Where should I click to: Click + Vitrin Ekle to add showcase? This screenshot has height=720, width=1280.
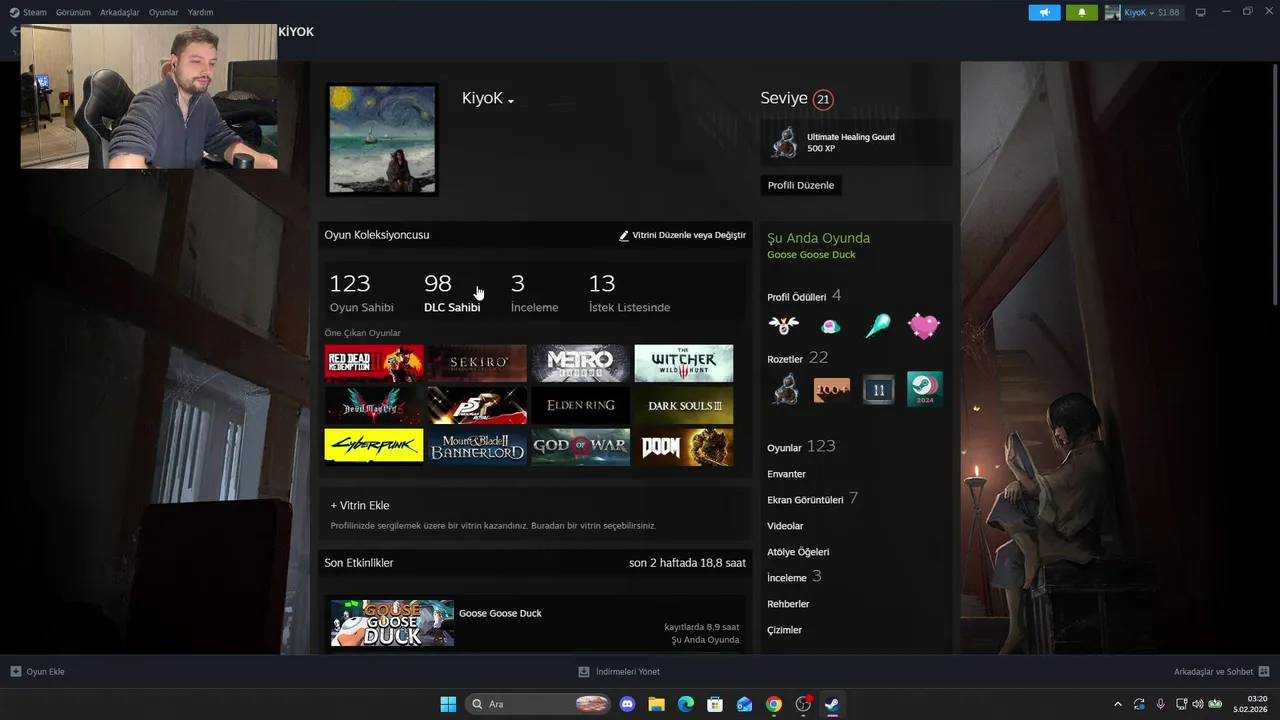(360, 506)
